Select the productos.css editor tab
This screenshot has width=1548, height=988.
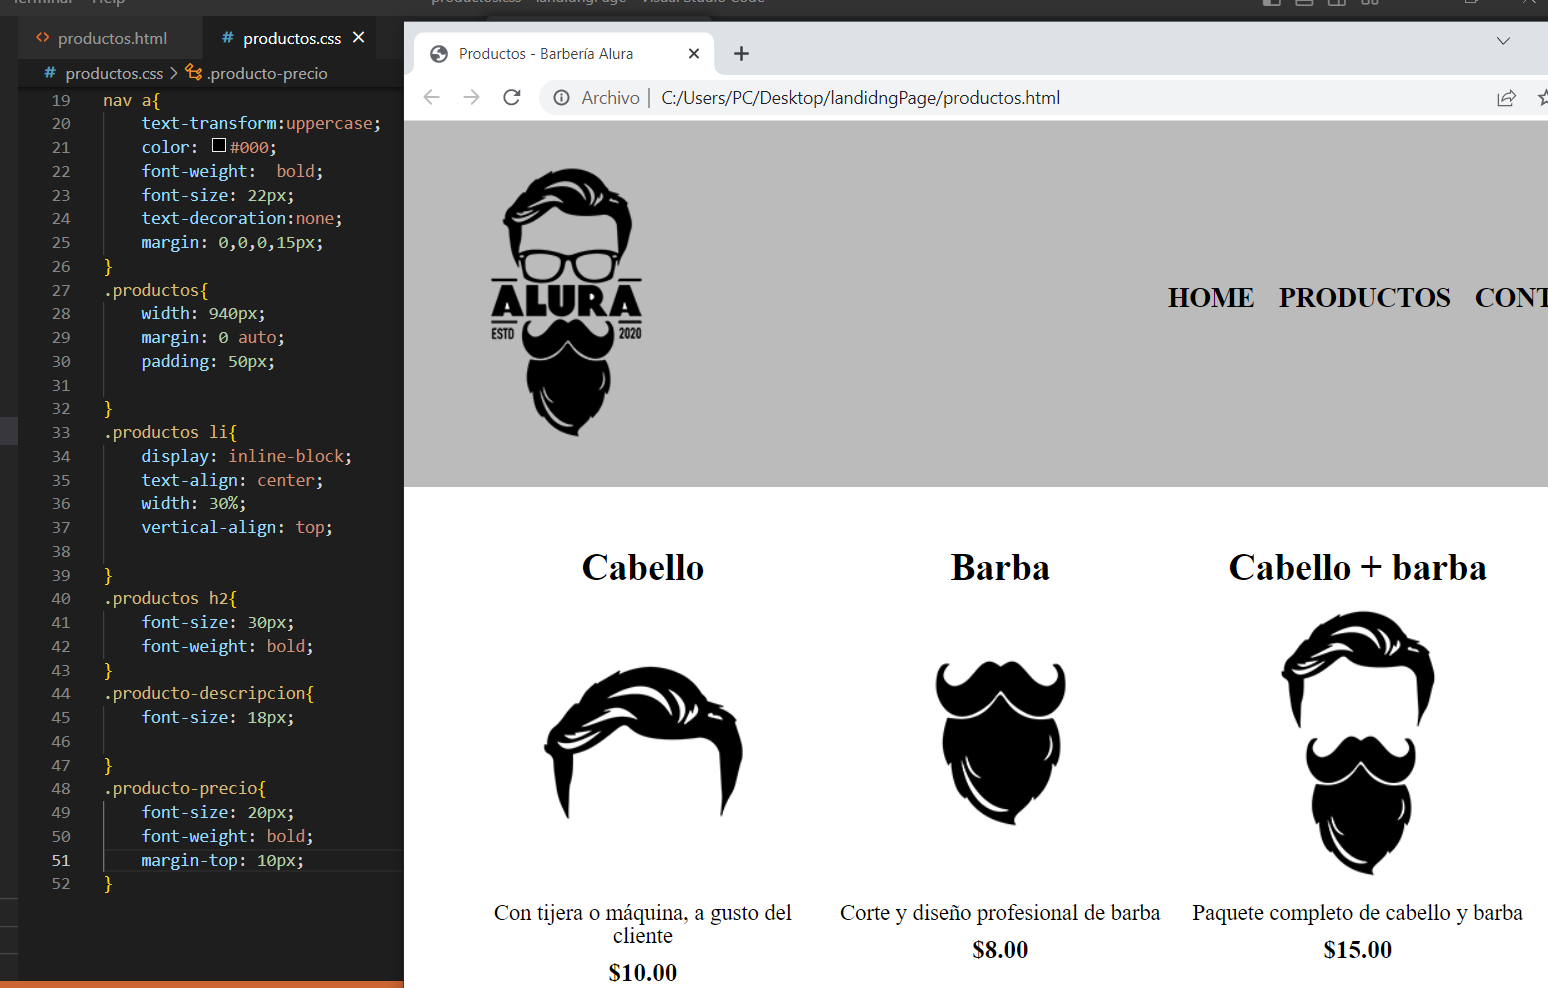[291, 38]
